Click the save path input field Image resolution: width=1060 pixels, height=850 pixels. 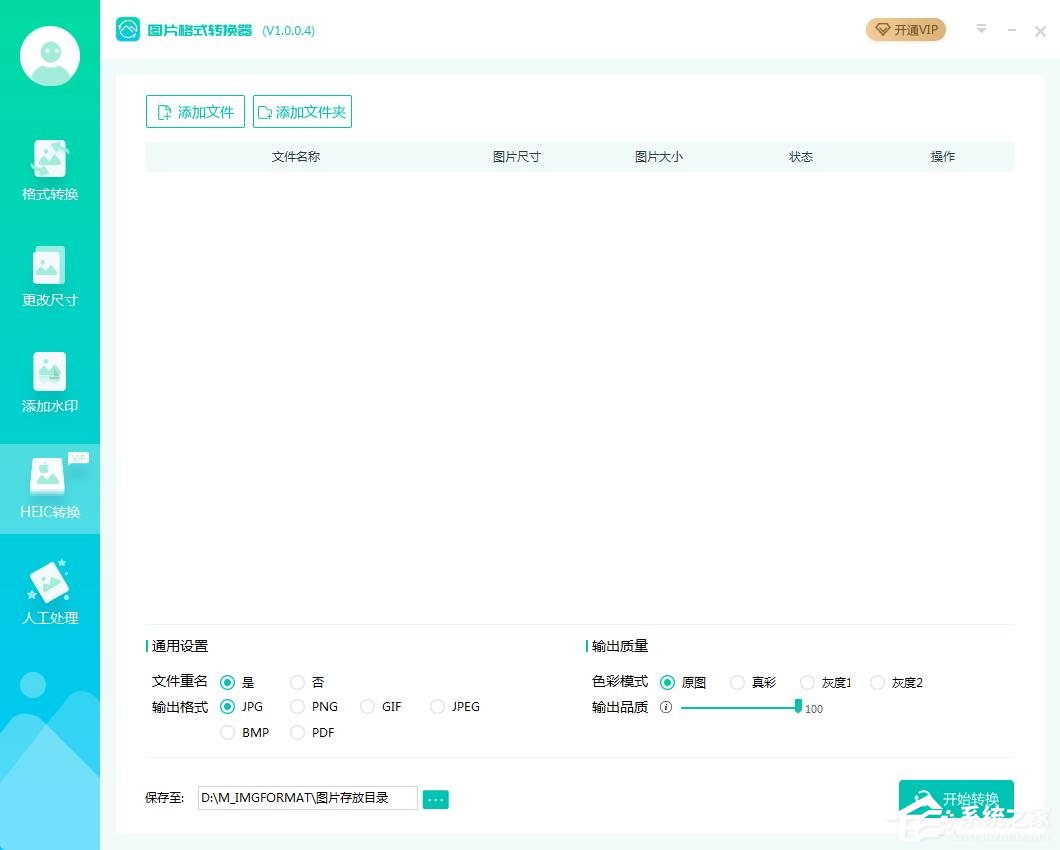click(x=305, y=798)
